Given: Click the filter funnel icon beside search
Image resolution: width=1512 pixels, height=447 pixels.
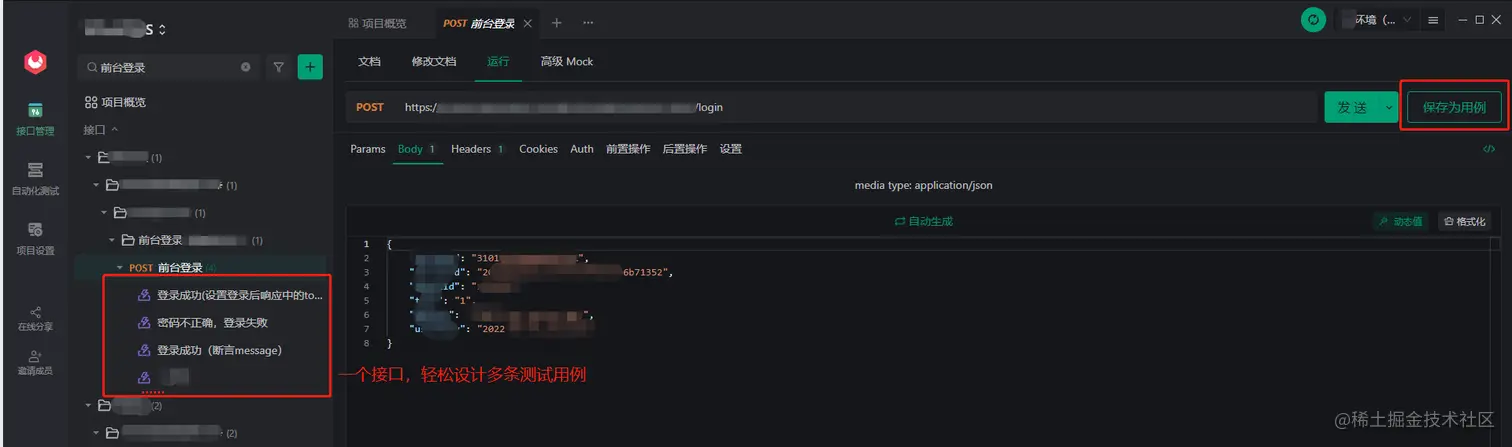Looking at the screenshot, I should tap(279, 67).
